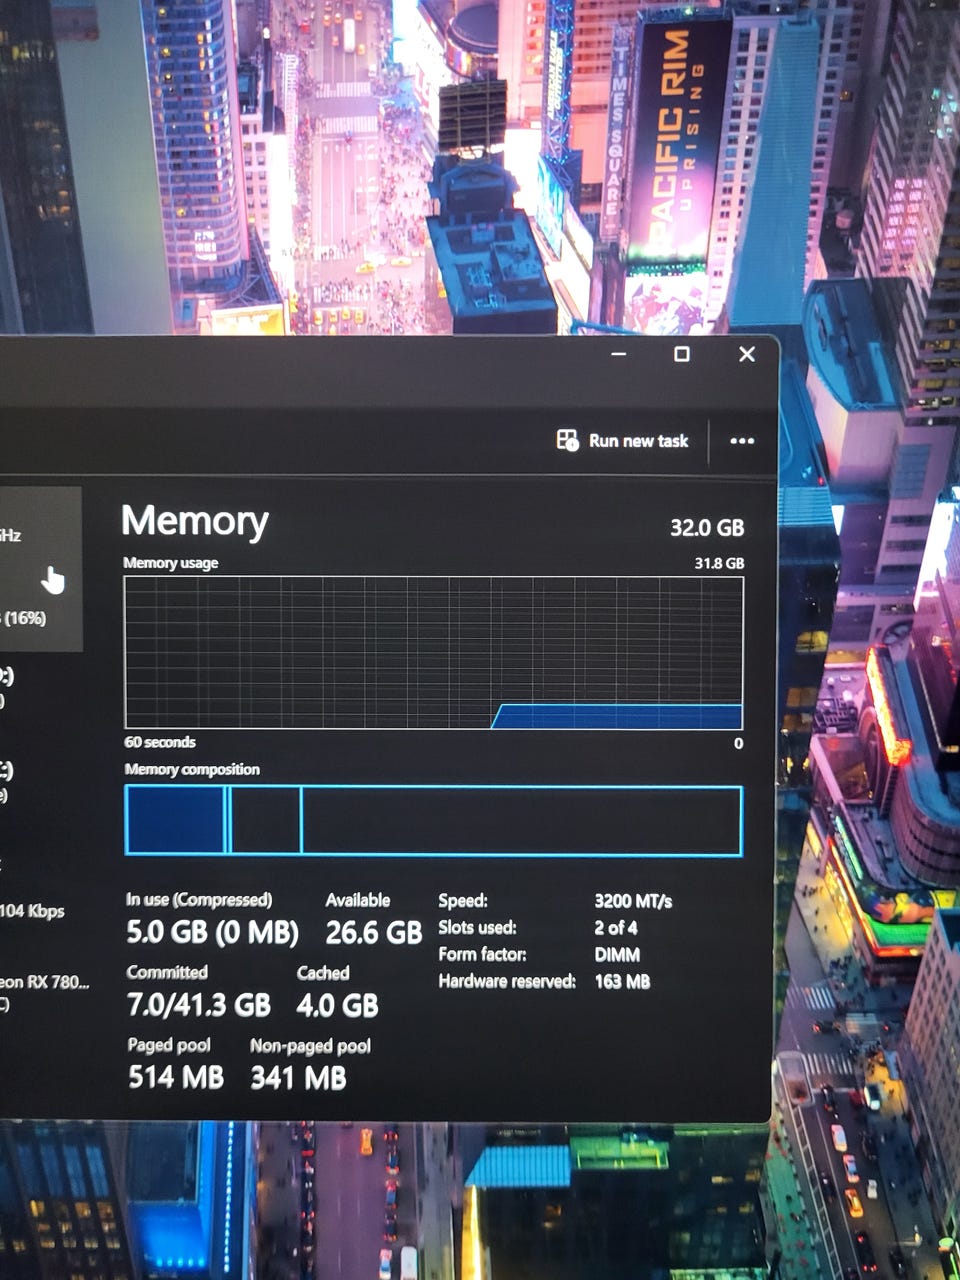Image resolution: width=960 pixels, height=1280 pixels.
Task: Click the filled in-use segment of Memory composition
Action: pyautogui.click(x=175, y=820)
